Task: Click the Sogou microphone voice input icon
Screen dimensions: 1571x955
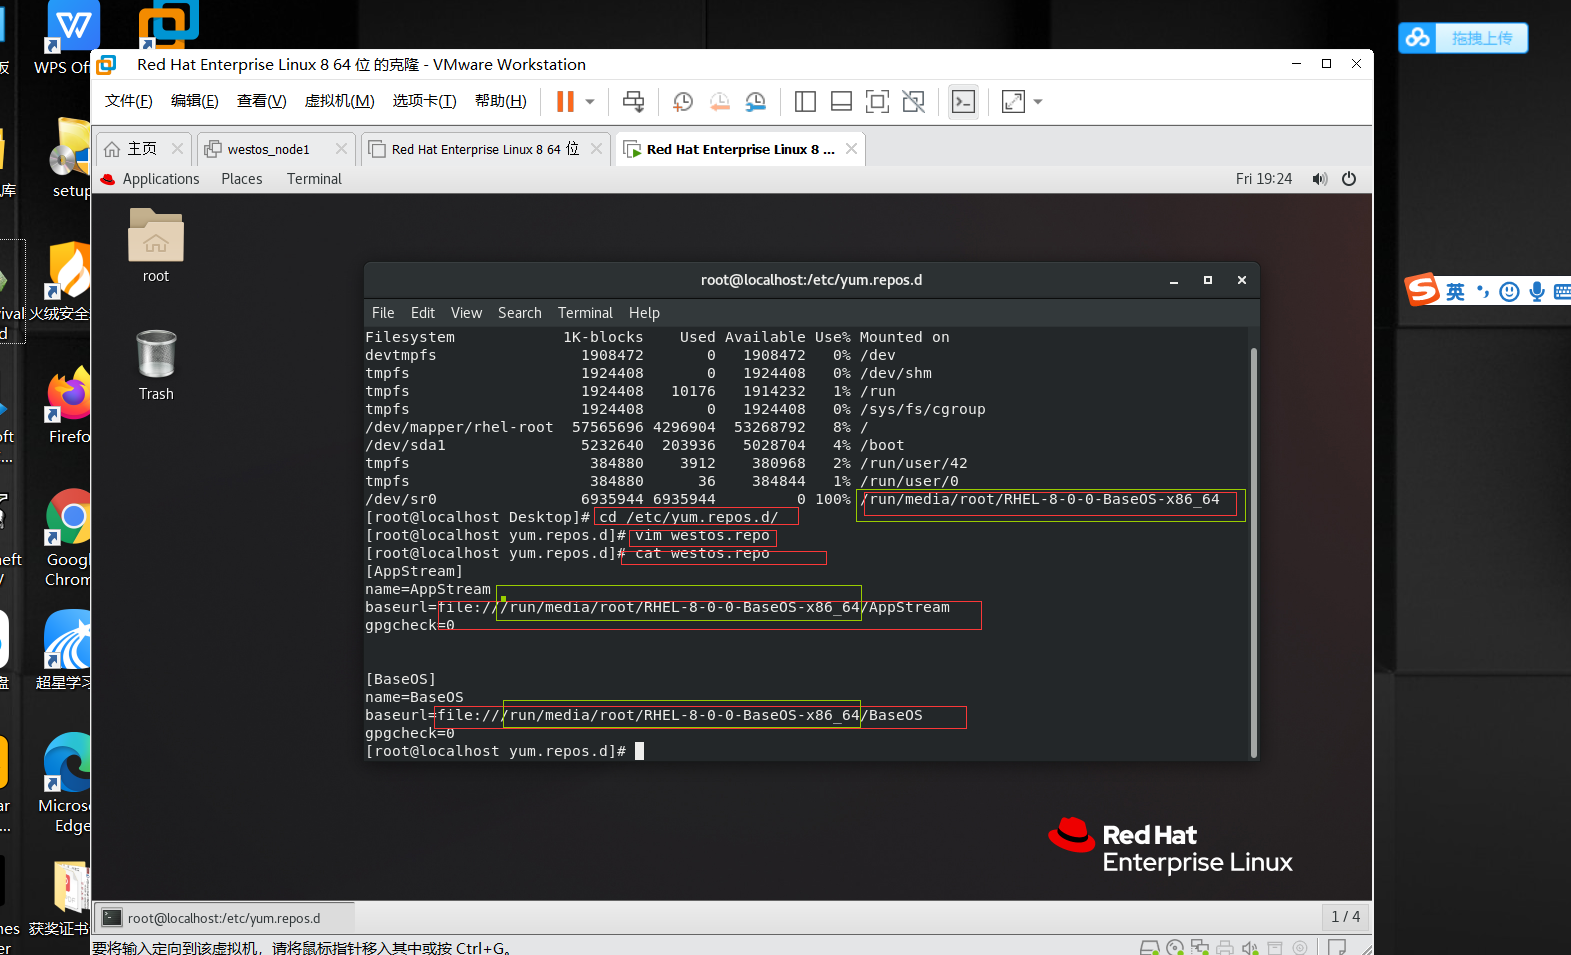Action: 1536,291
